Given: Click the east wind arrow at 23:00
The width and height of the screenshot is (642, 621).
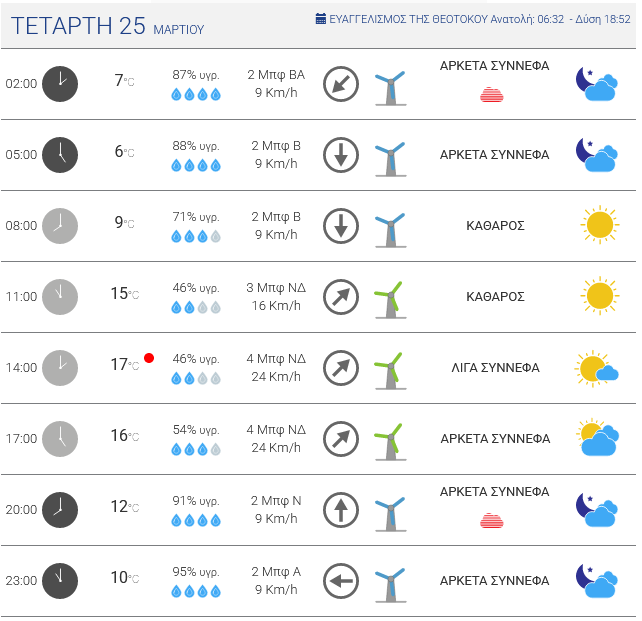Looking at the screenshot, I should (x=341, y=580).
